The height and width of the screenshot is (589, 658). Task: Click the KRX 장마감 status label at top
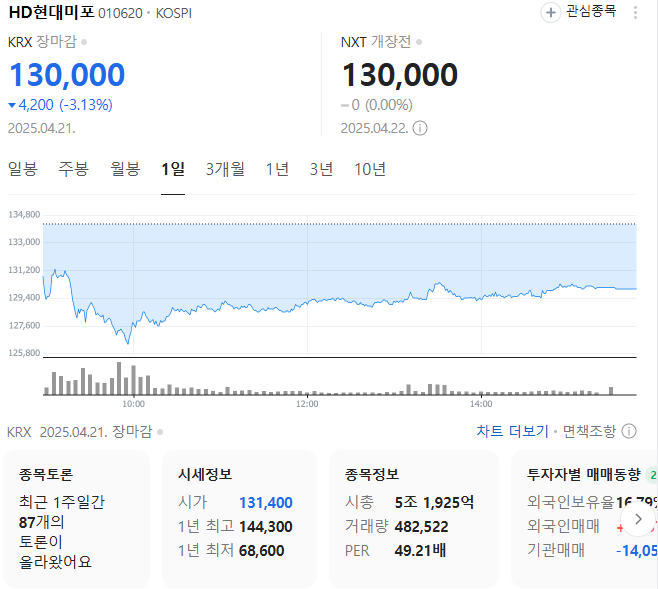[x=42, y=42]
